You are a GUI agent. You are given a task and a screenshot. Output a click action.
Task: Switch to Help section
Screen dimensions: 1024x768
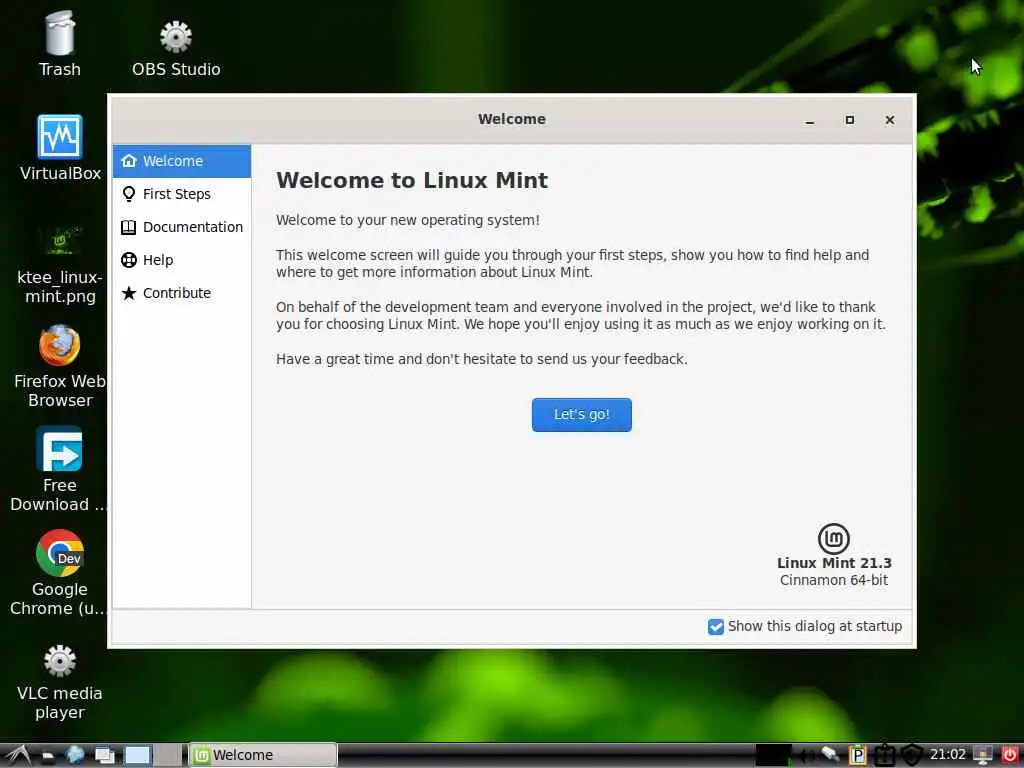pyautogui.click(x=182, y=260)
